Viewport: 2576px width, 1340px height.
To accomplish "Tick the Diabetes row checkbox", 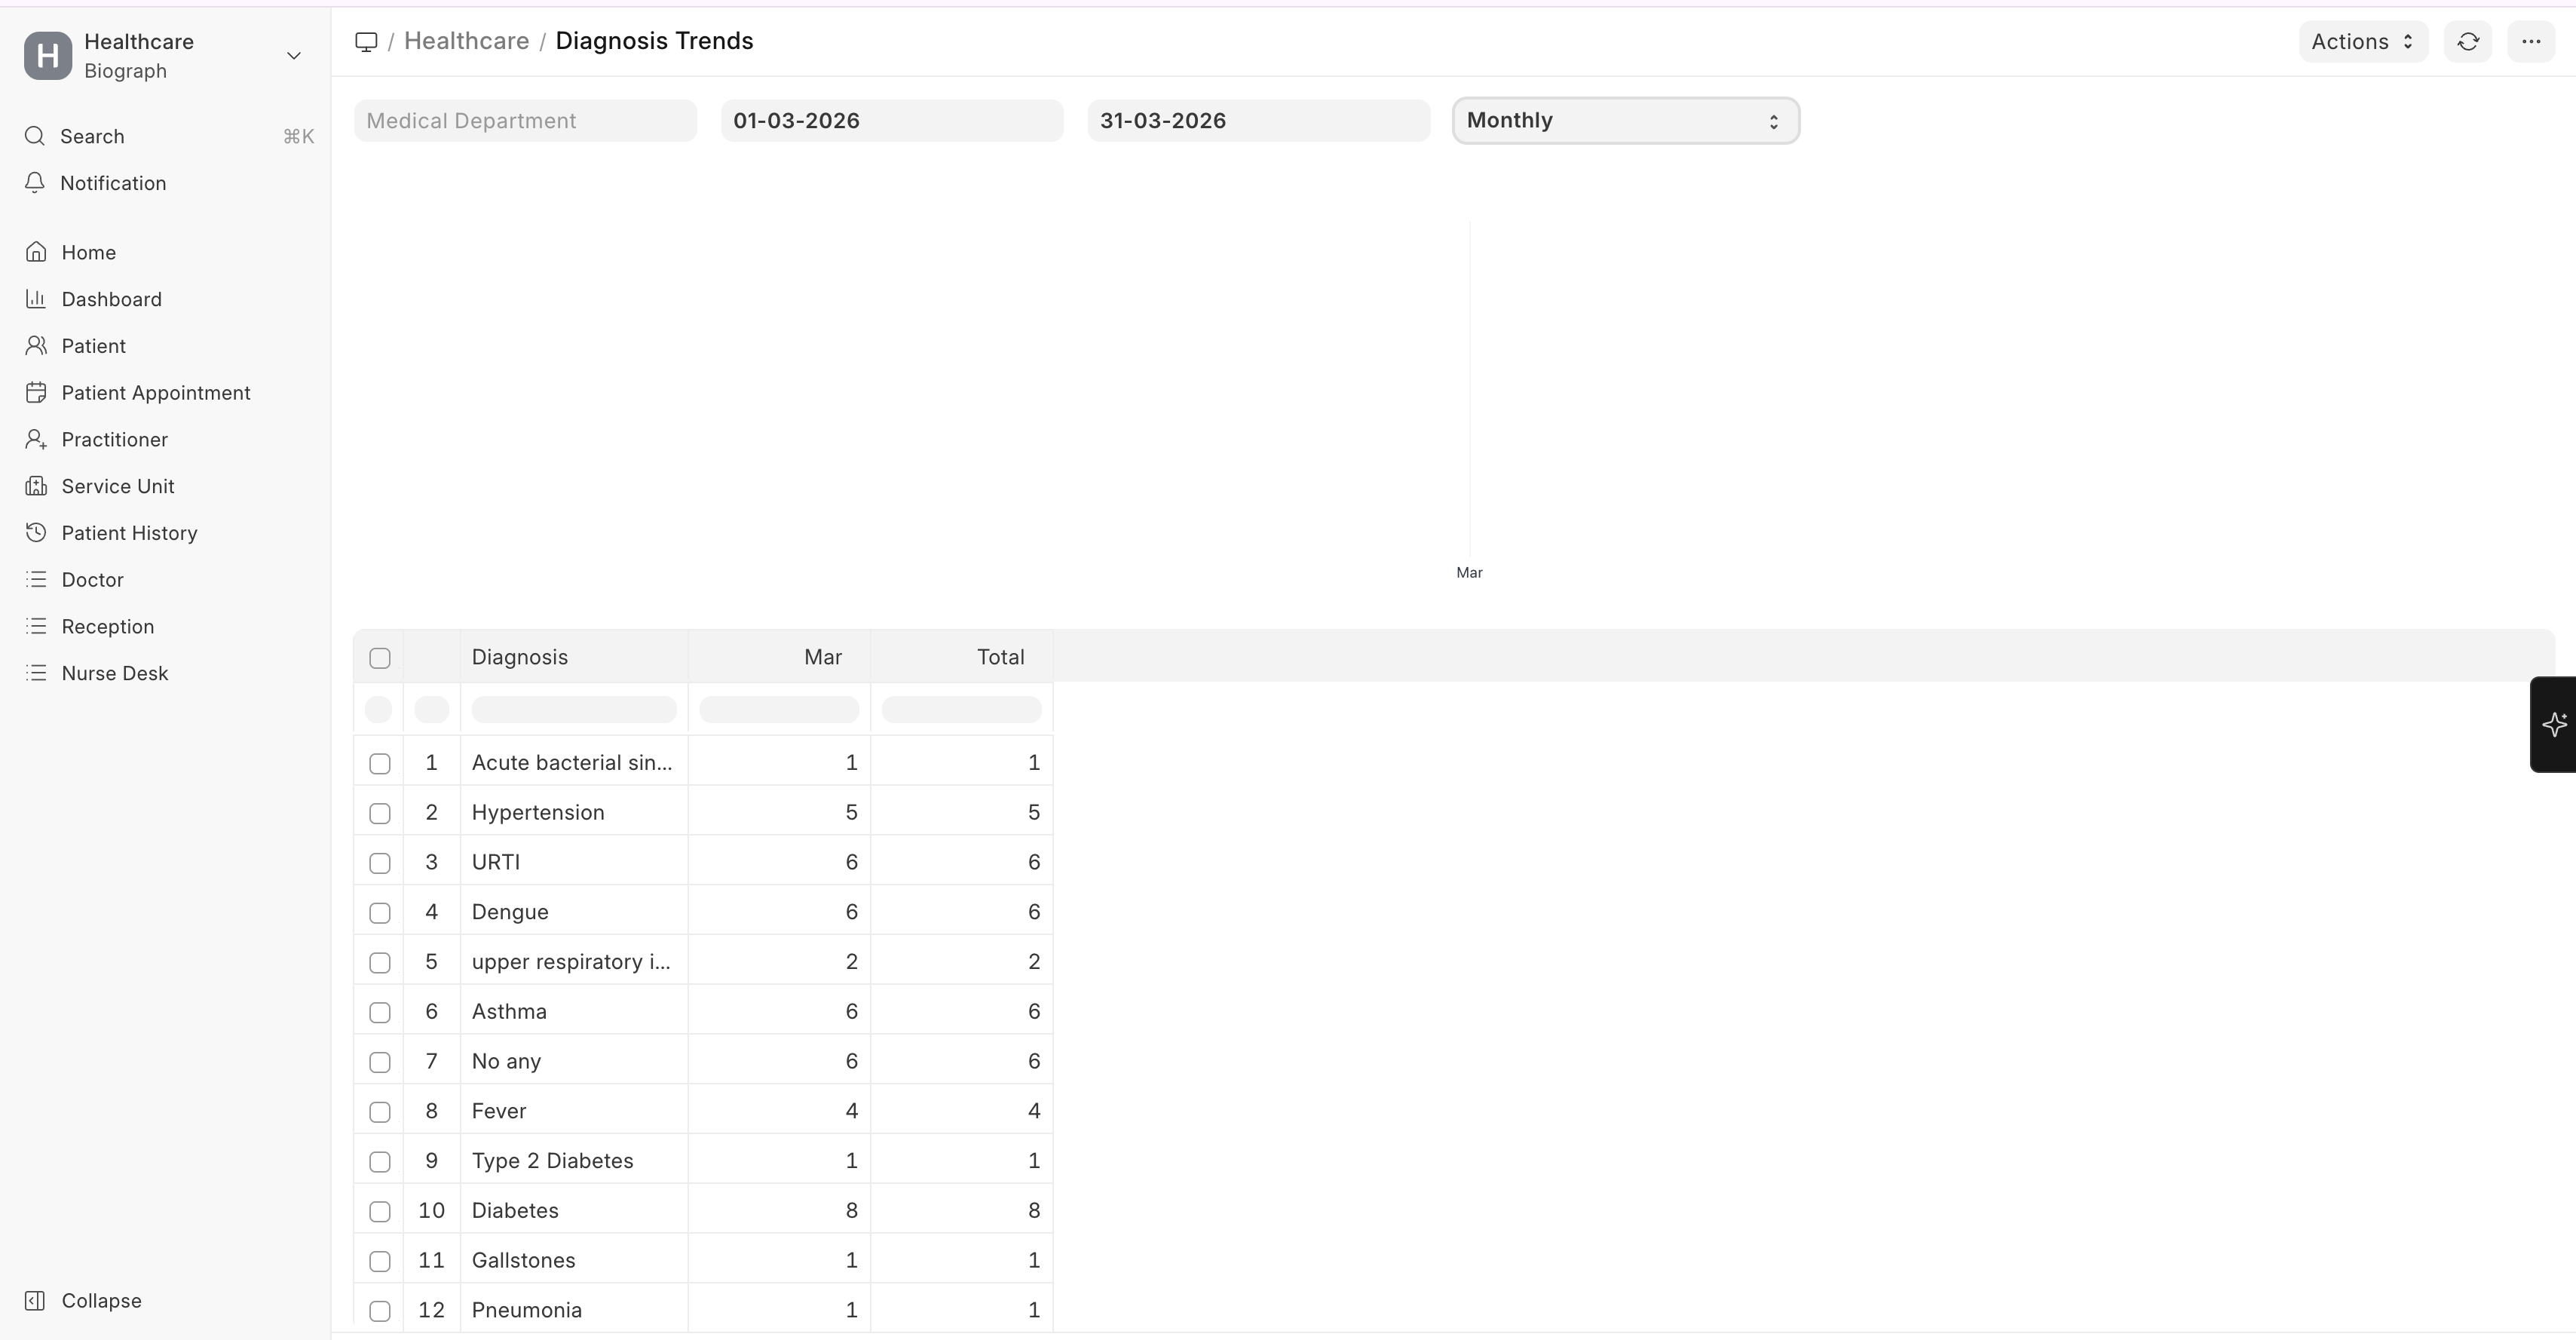I will pos(379,1211).
